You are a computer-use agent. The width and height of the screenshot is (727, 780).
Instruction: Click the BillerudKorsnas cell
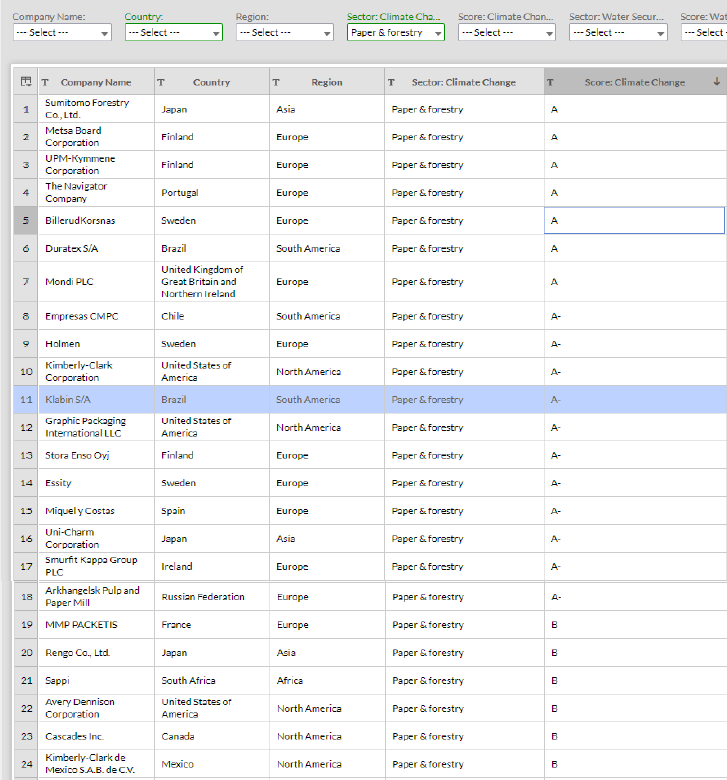click(x=97, y=220)
